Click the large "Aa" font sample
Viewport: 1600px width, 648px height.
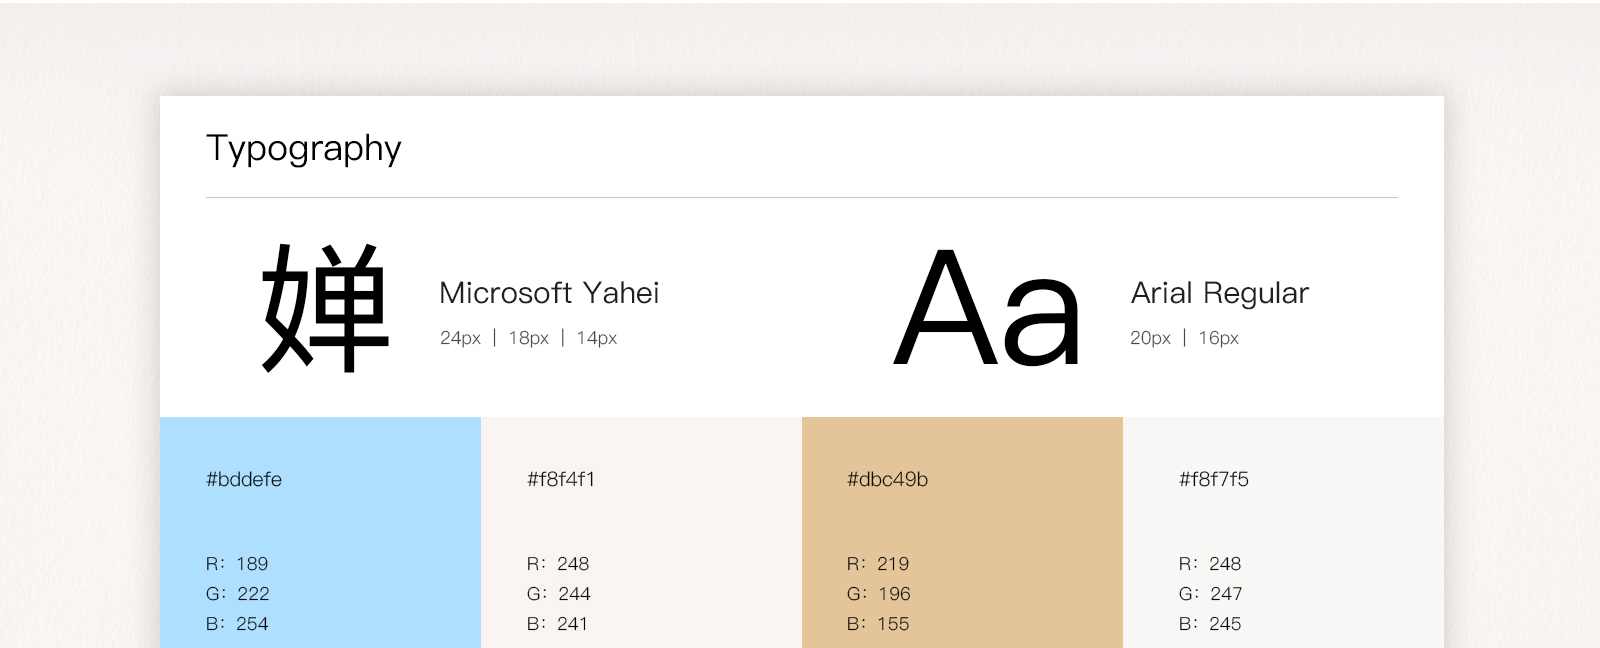[x=987, y=307]
